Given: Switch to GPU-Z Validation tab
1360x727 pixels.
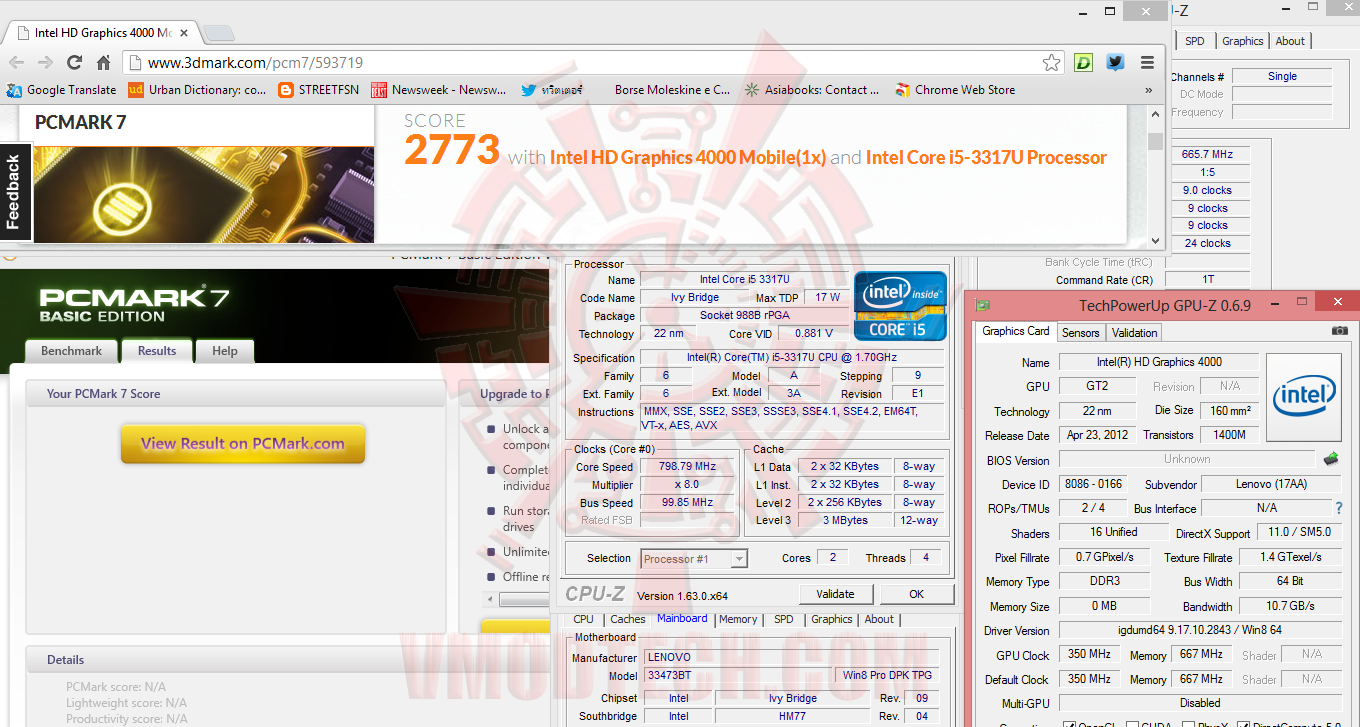Looking at the screenshot, I should click(1134, 333).
